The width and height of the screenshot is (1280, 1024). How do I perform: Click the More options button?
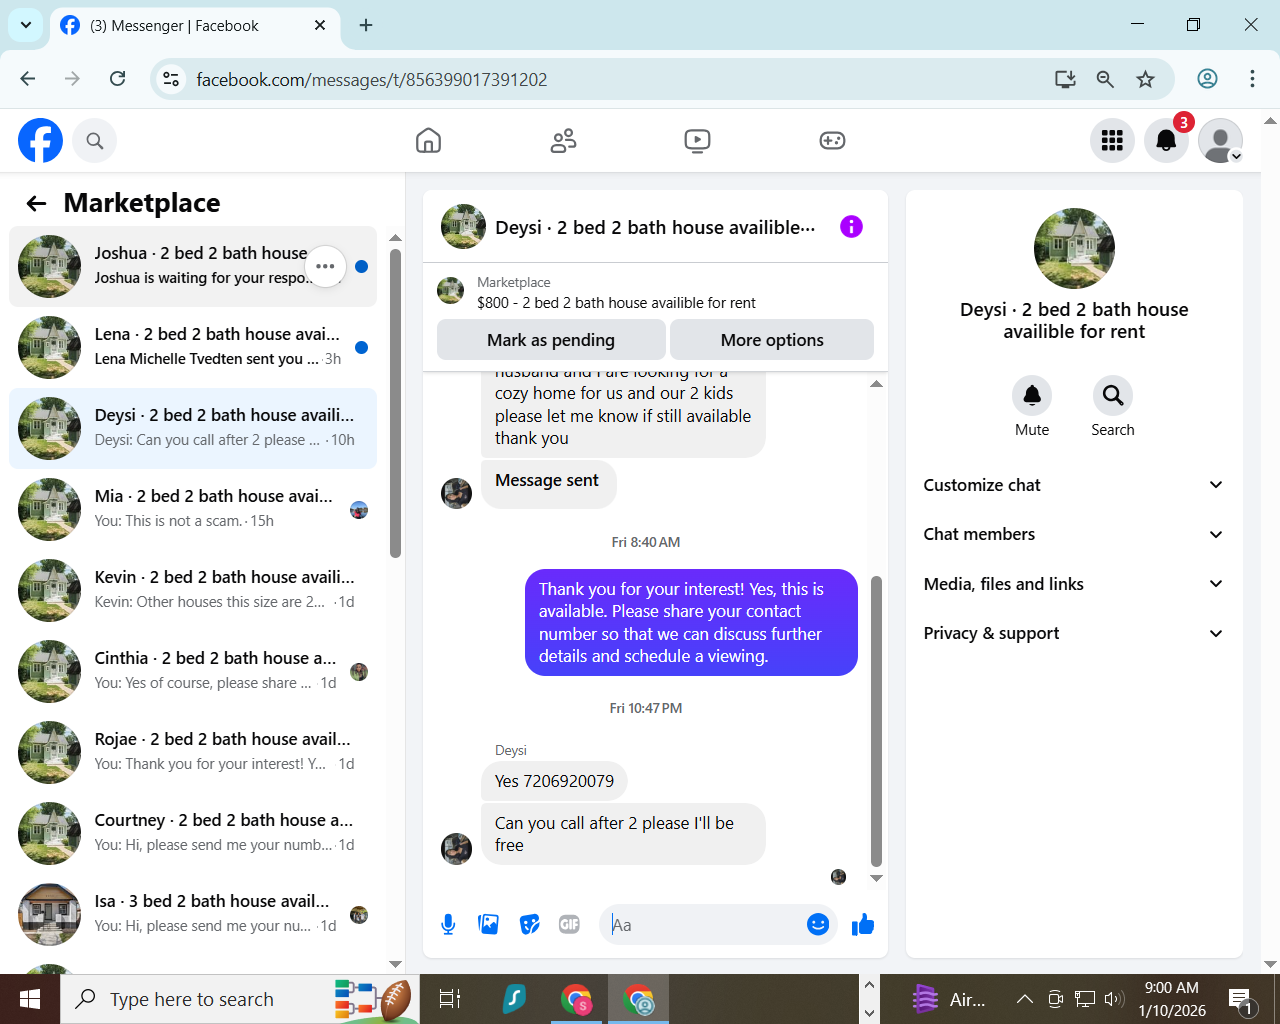772,340
